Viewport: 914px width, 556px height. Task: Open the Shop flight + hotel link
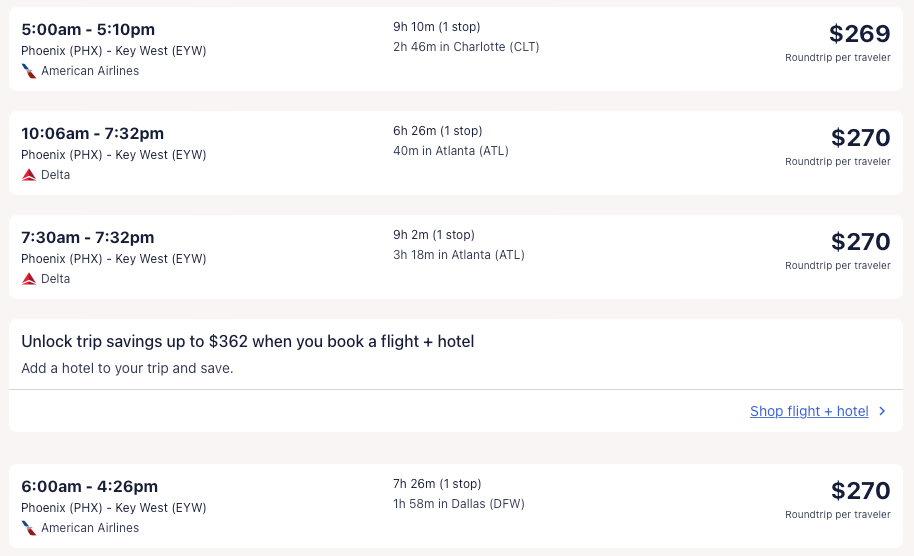pyautogui.click(x=809, y=411)
